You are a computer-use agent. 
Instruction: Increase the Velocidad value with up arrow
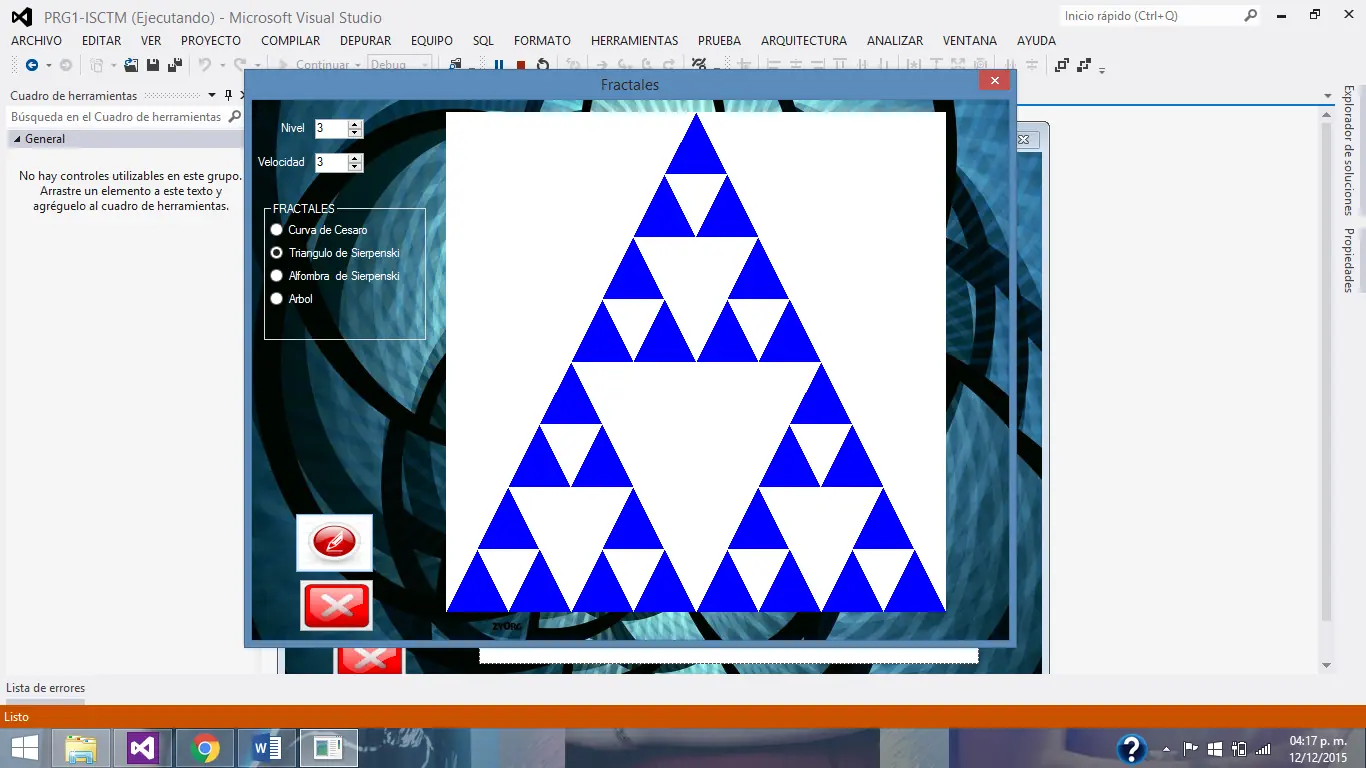click(x=355, y=158)
